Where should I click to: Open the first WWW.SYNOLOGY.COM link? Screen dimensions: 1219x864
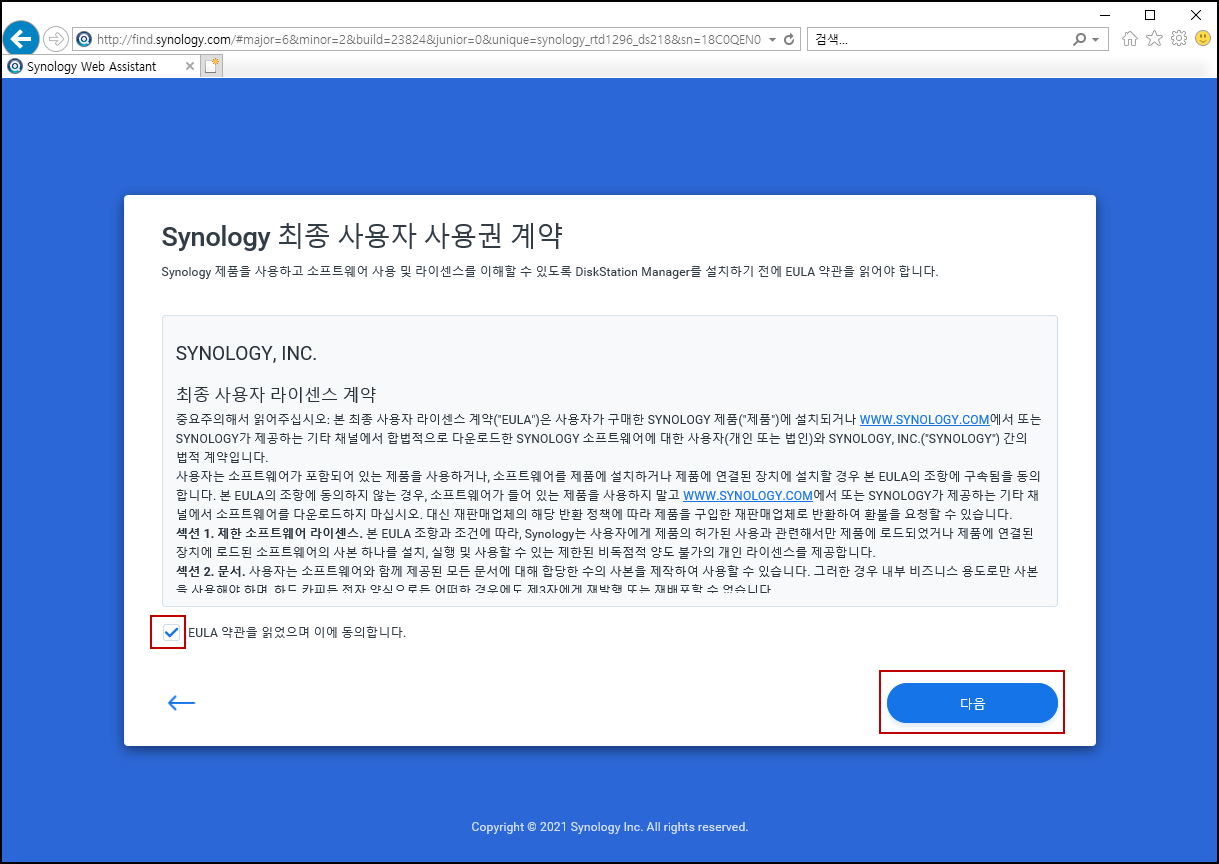[924, 420]
